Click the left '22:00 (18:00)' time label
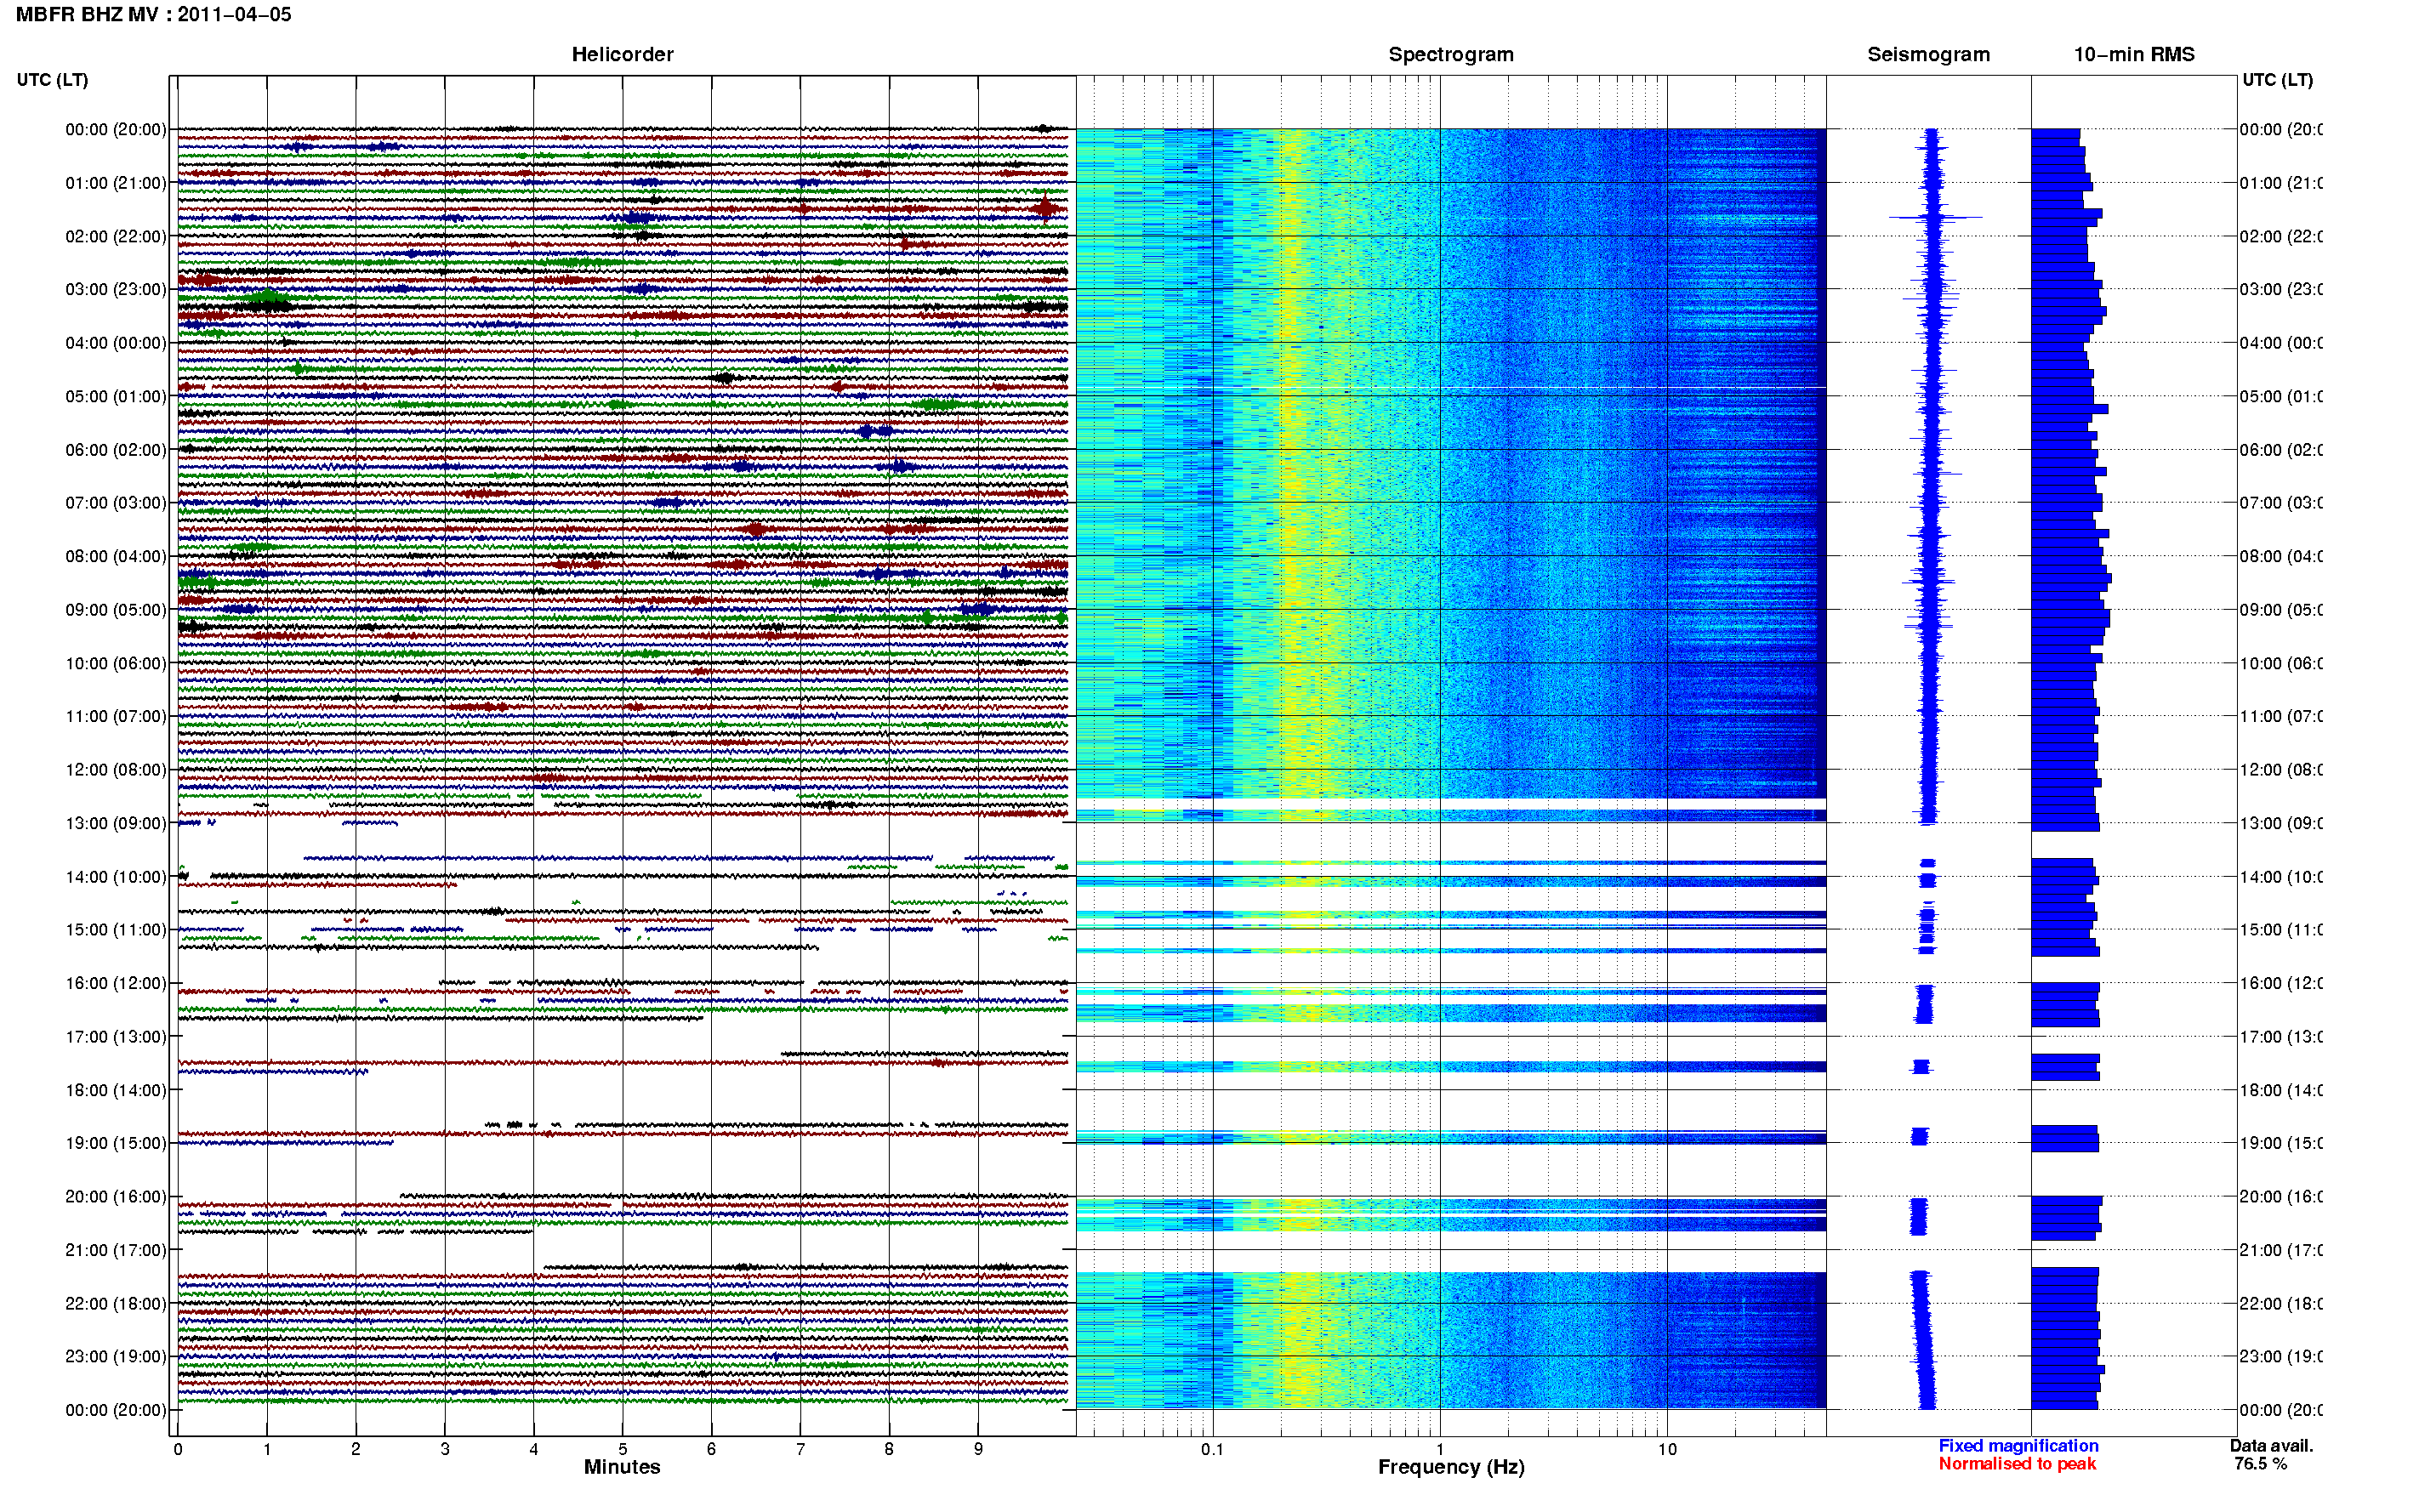This screenshot has height=1512, width=2419. (116, 1304)
